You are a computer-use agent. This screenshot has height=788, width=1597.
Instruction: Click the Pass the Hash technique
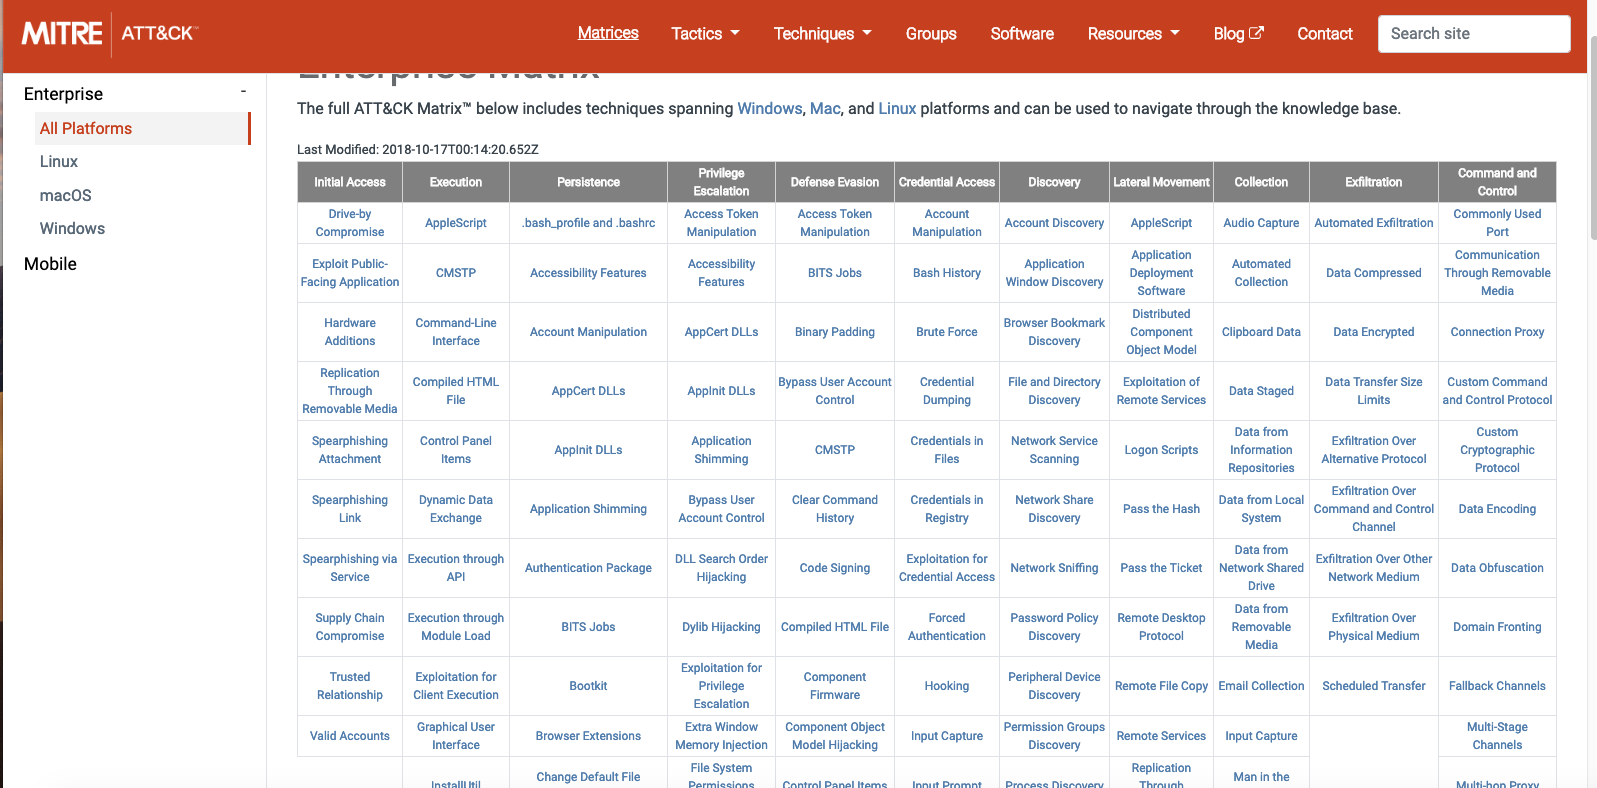[x=1161, y=509]
